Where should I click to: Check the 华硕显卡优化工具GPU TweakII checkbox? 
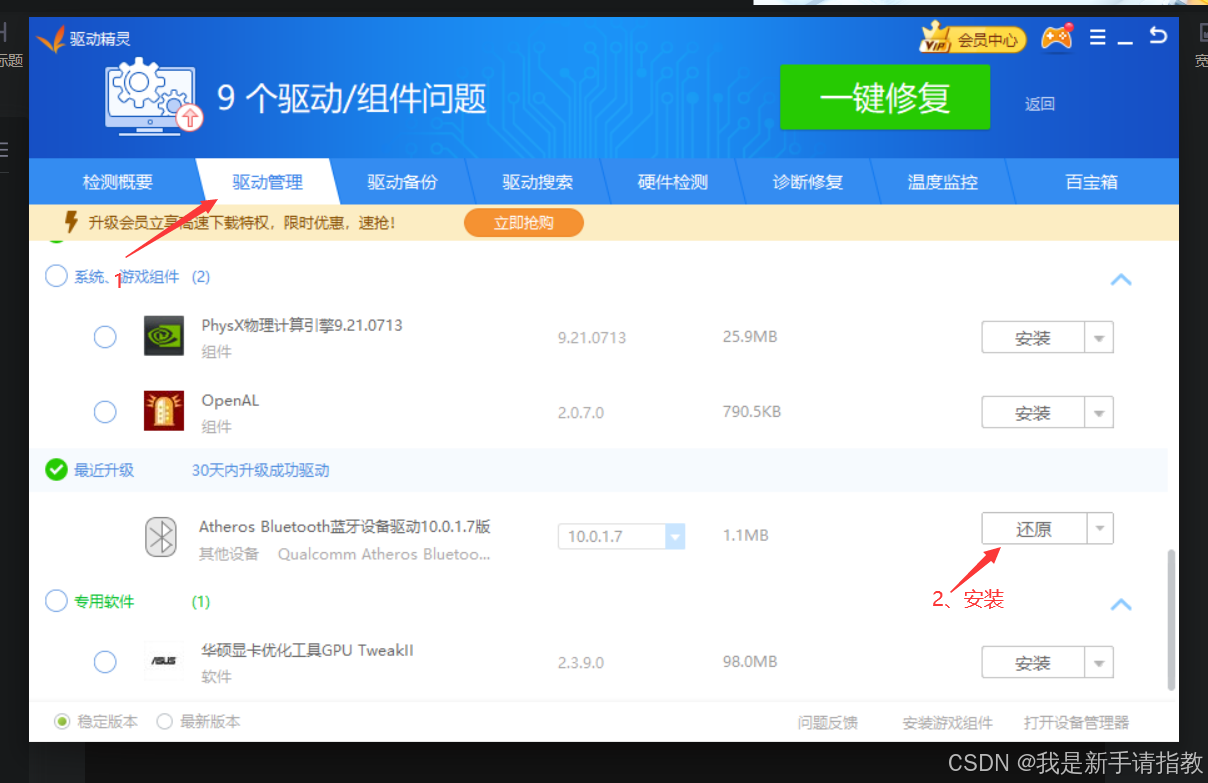point(105,662)
